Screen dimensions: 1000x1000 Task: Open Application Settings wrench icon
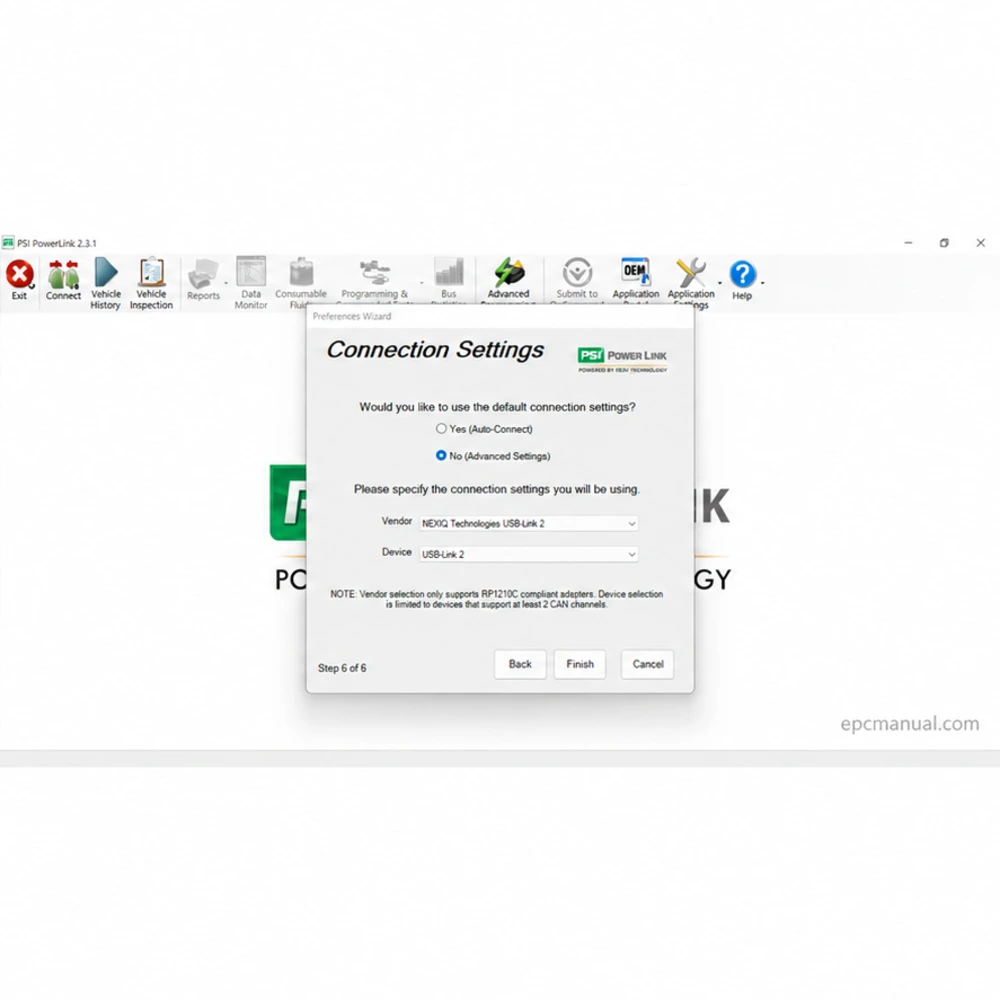(691, 273)
